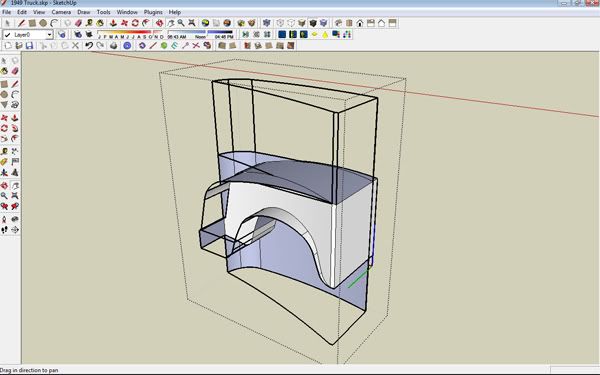Choose the Eraser tool in top toolbar

click(78, 23)
